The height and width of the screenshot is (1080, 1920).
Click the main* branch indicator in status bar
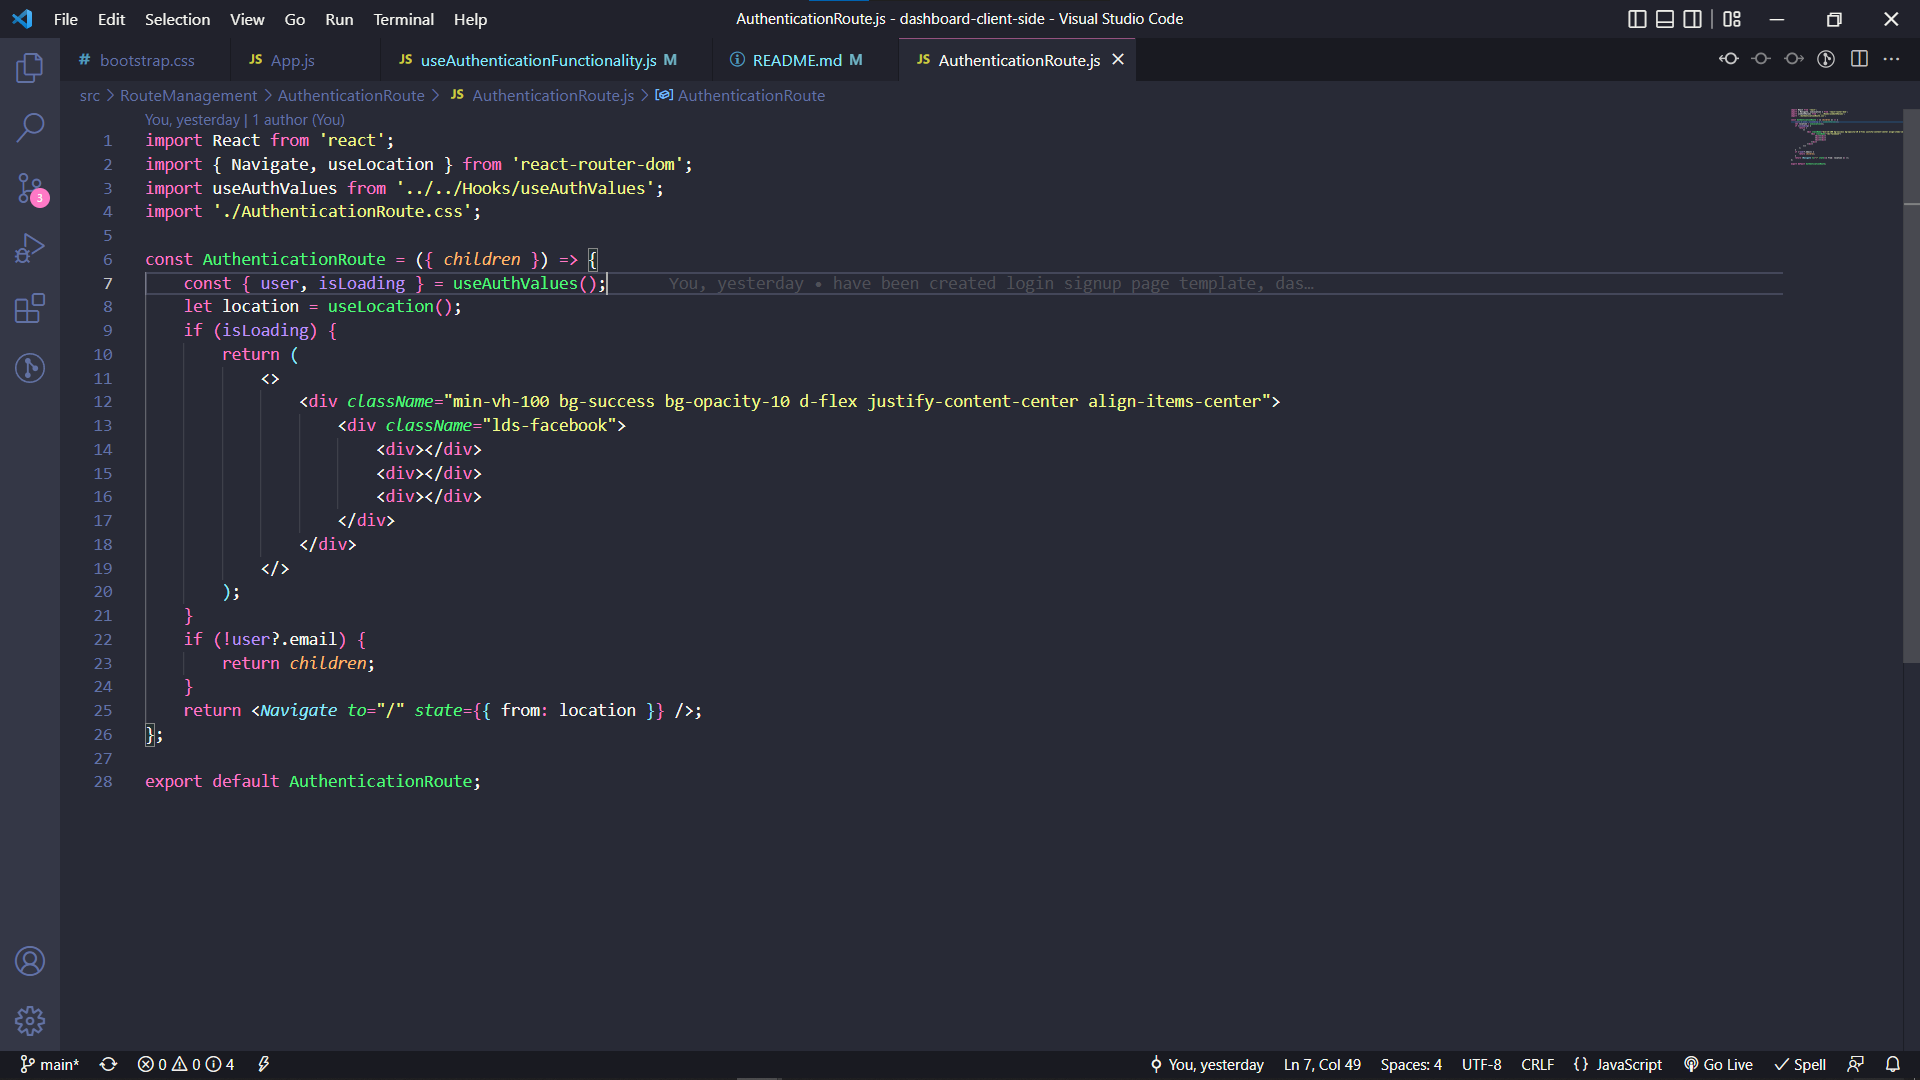48,1064
